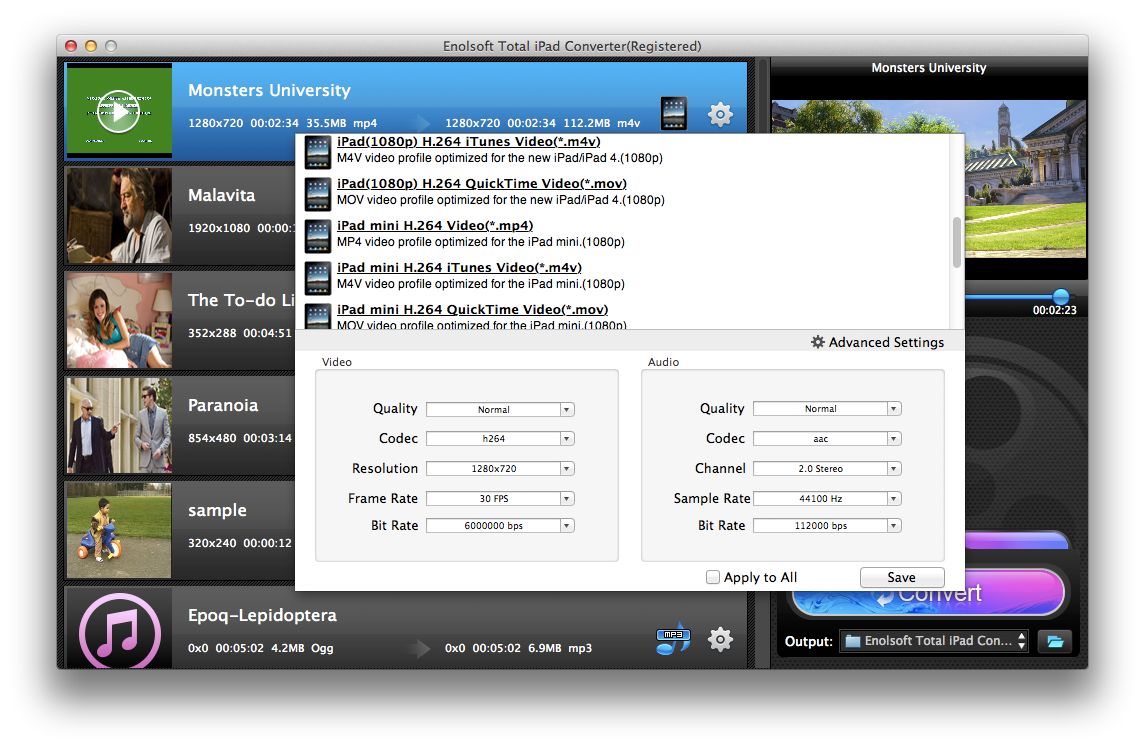Click the Malavita title text
This screenshot has height=748, width=1145.
tap(221, 195)
